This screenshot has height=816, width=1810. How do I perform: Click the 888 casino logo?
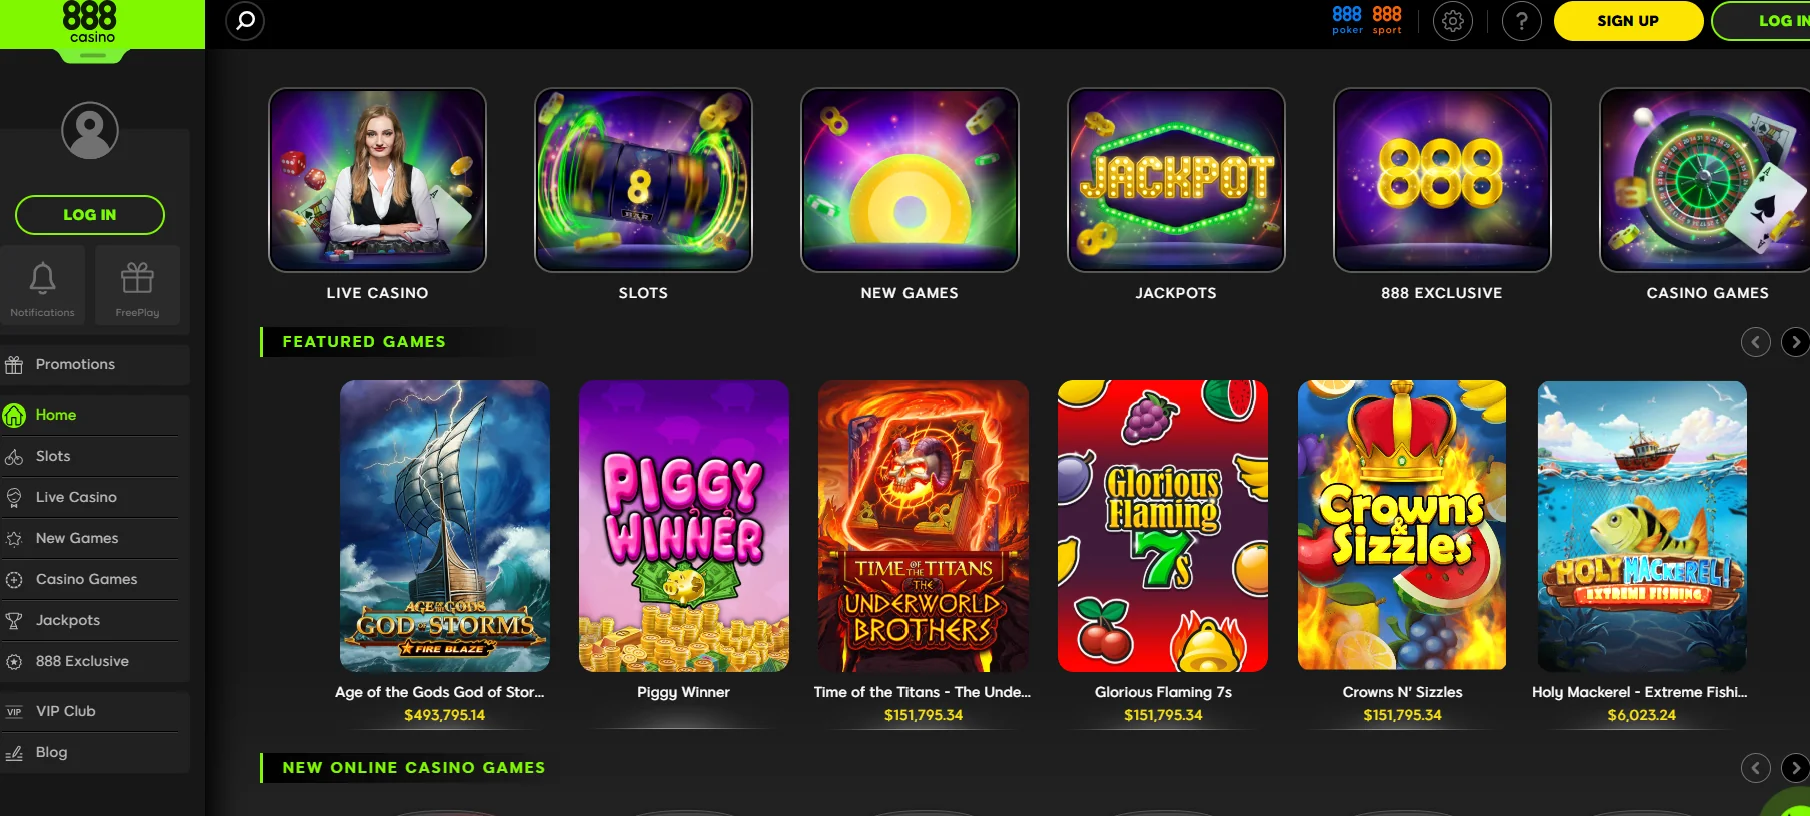click(90, 22)
